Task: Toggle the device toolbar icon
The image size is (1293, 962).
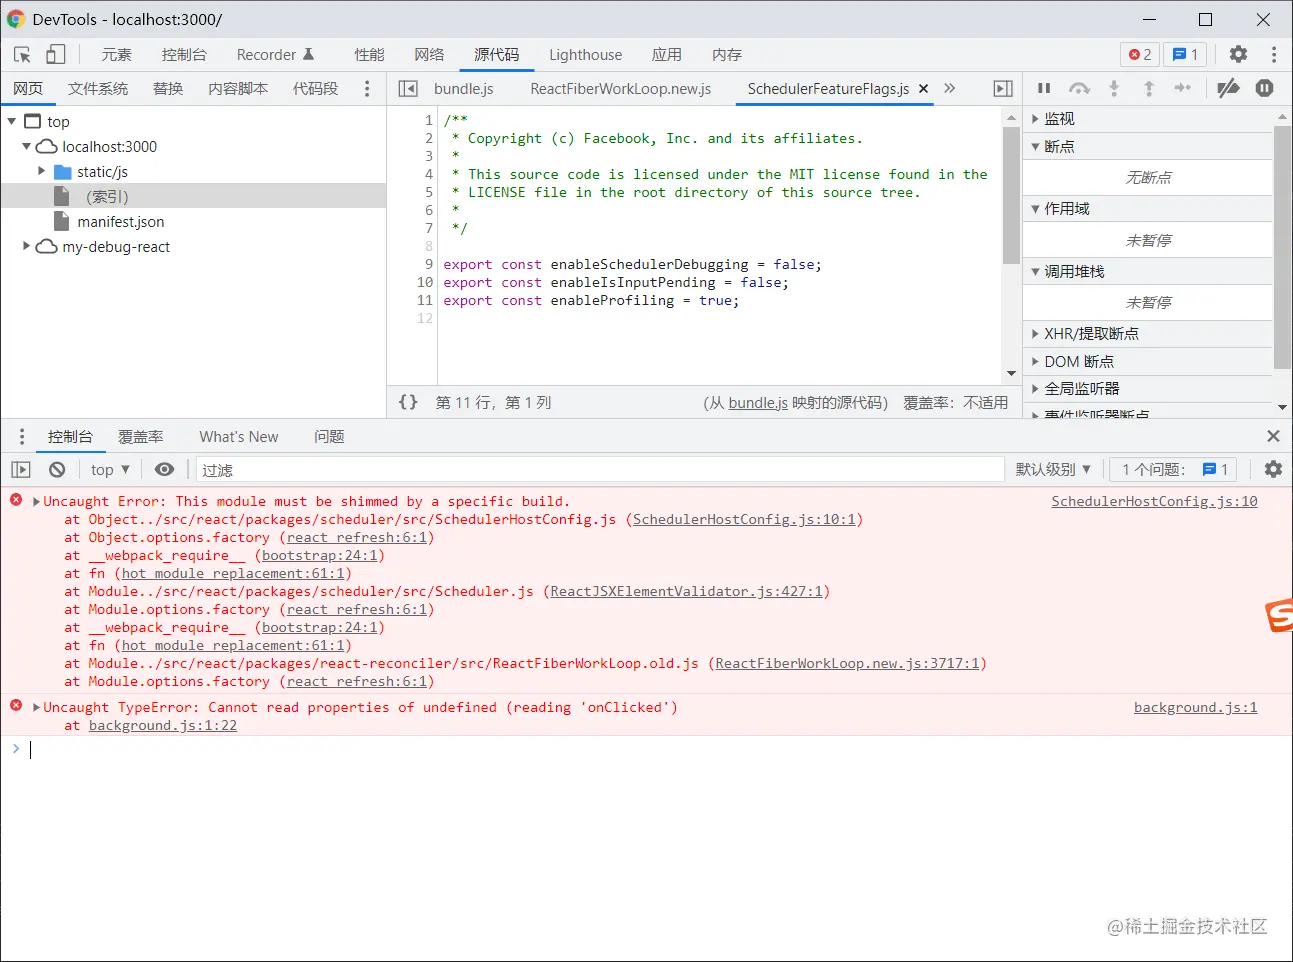Action: (56, 55)
